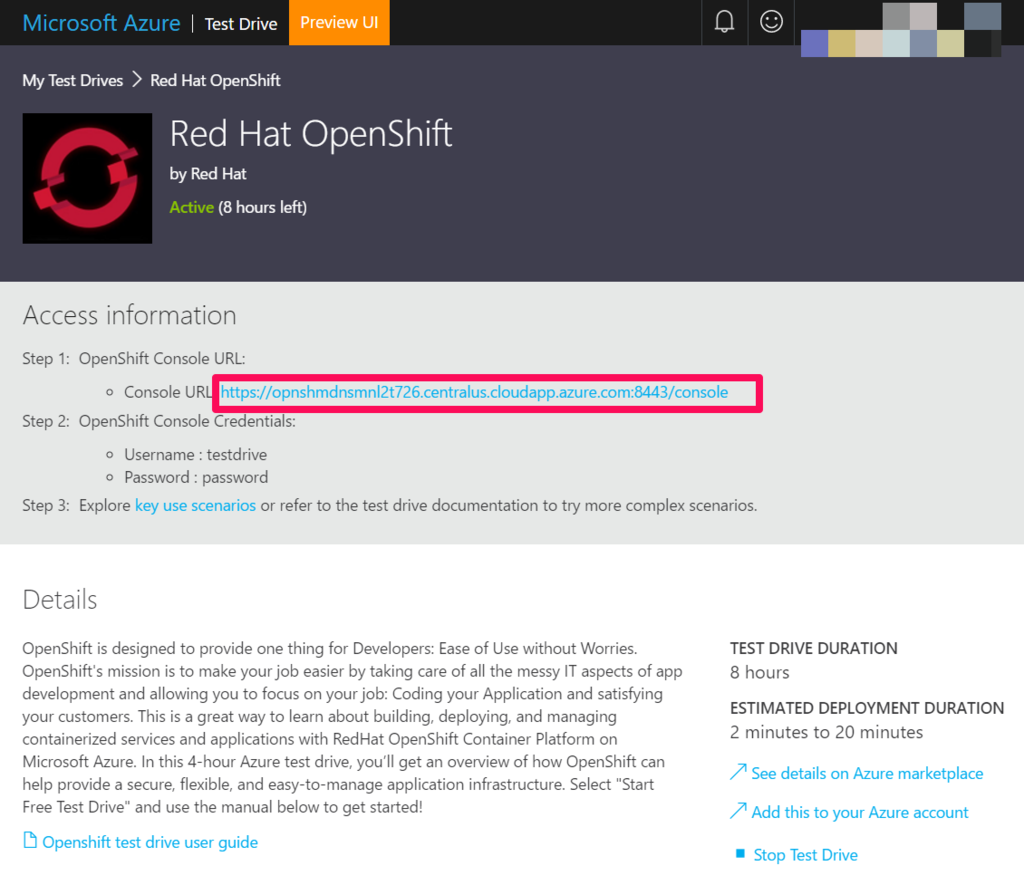Click the smiley feedback icon

click(771, 22)
